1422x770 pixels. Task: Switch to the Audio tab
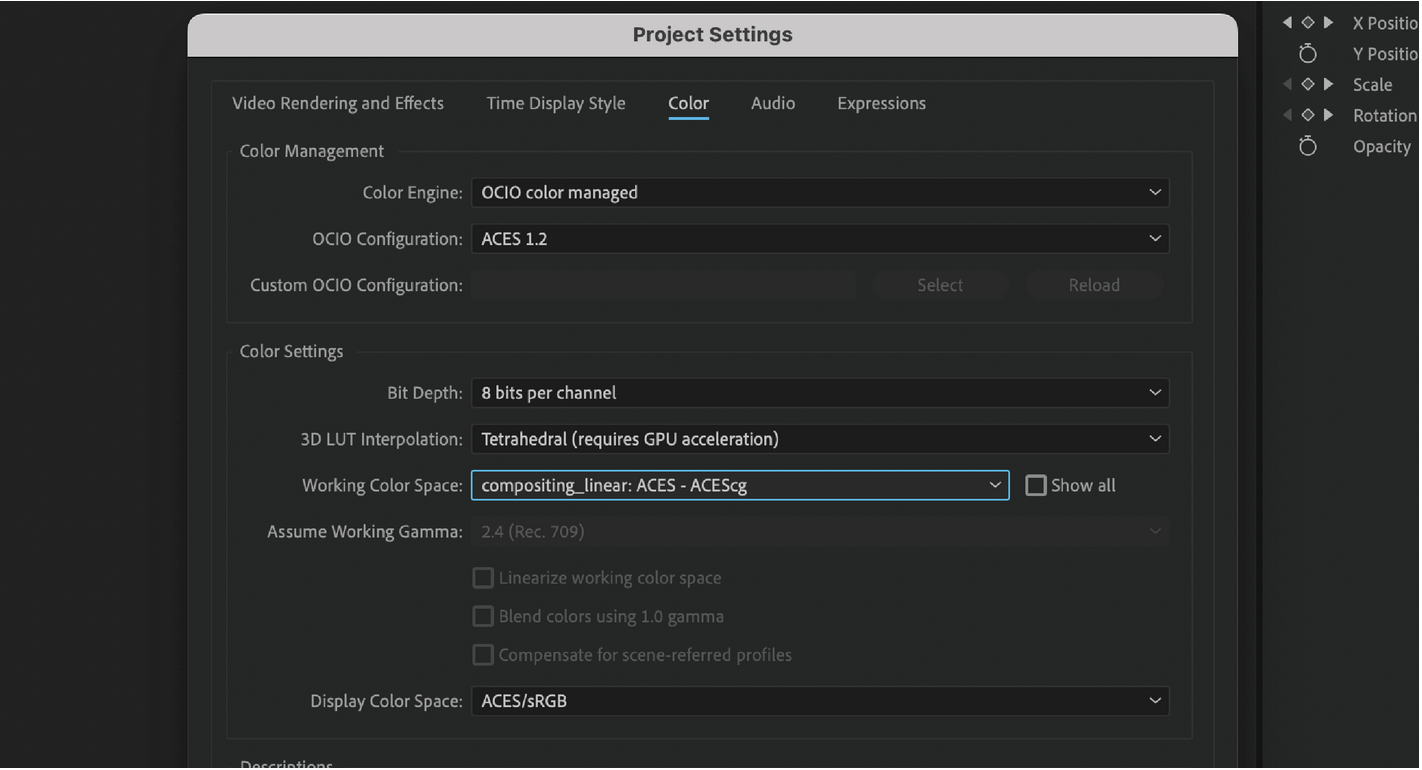coord(773,103)
